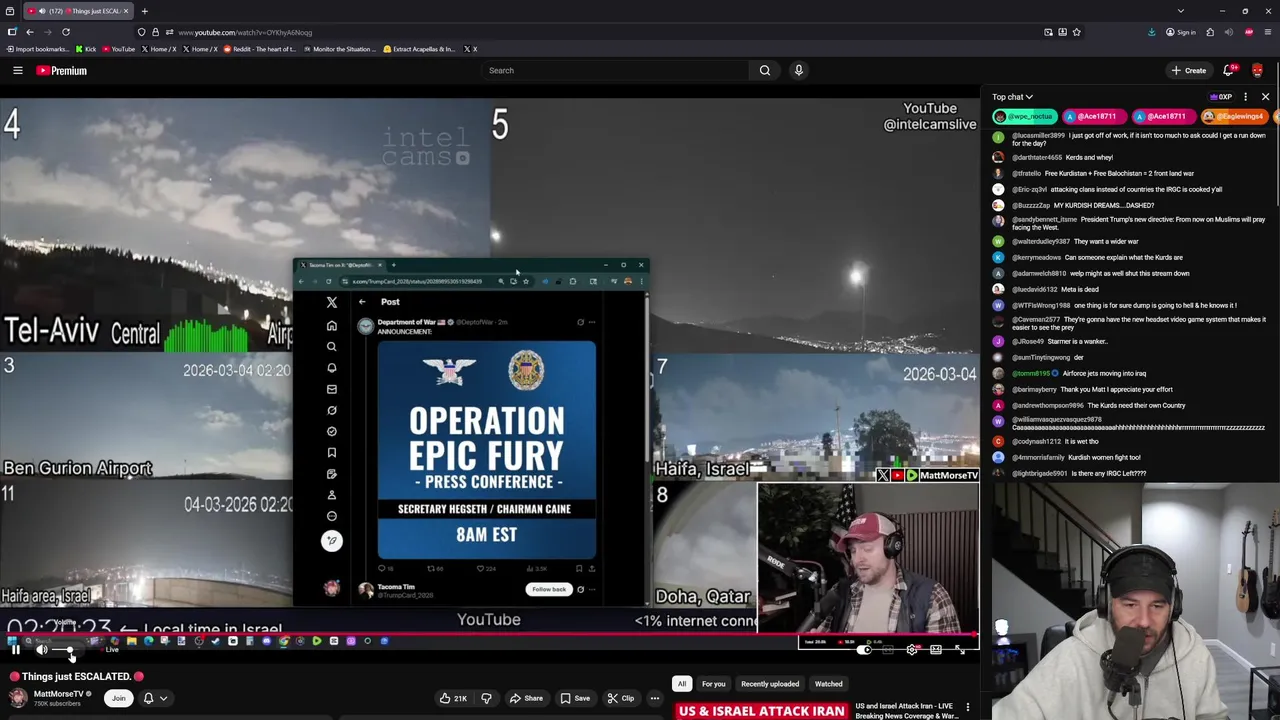Open @tommi8195 chat message author
The width and height of the screenshot is (1280, 720).
(x=1030, y=373)
